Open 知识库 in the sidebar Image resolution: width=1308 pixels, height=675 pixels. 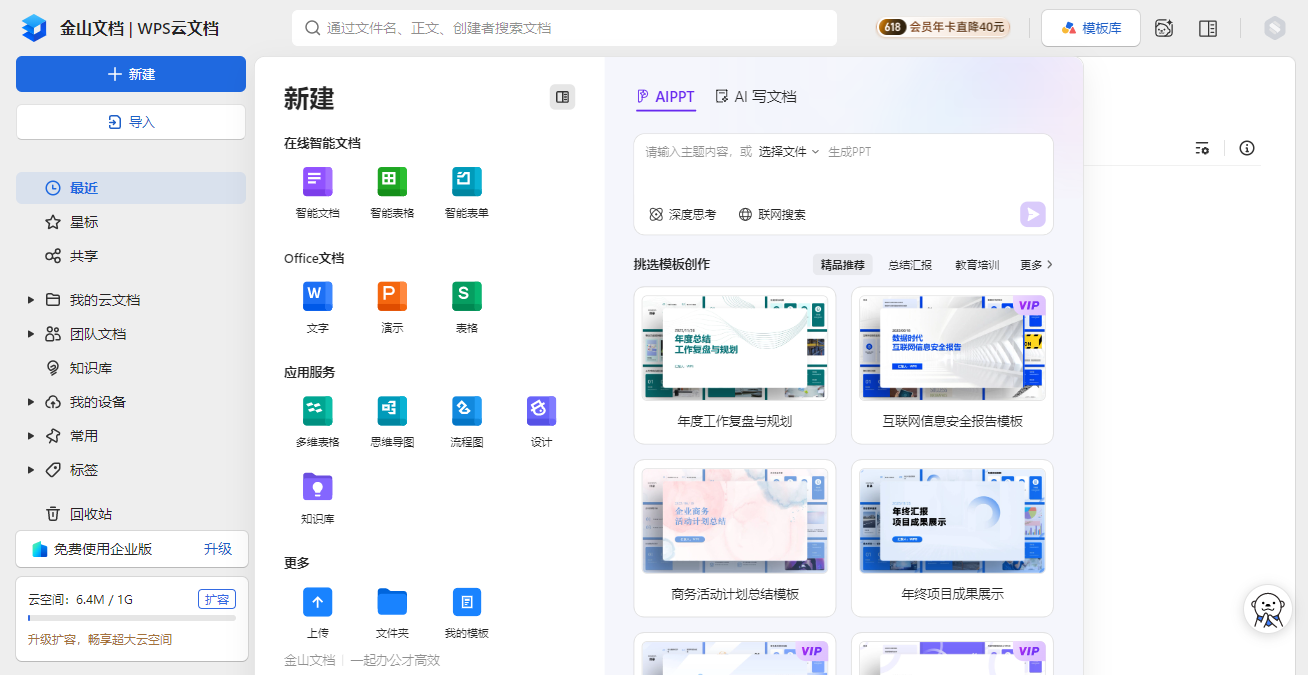pos(131,368)
